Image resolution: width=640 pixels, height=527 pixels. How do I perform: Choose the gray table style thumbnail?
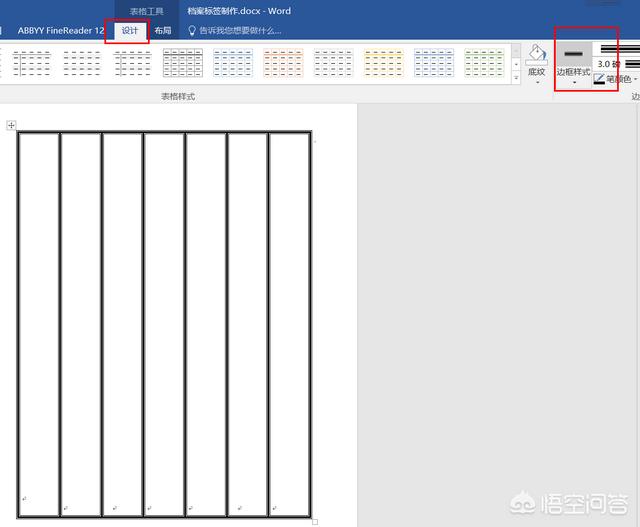[183, 63]
